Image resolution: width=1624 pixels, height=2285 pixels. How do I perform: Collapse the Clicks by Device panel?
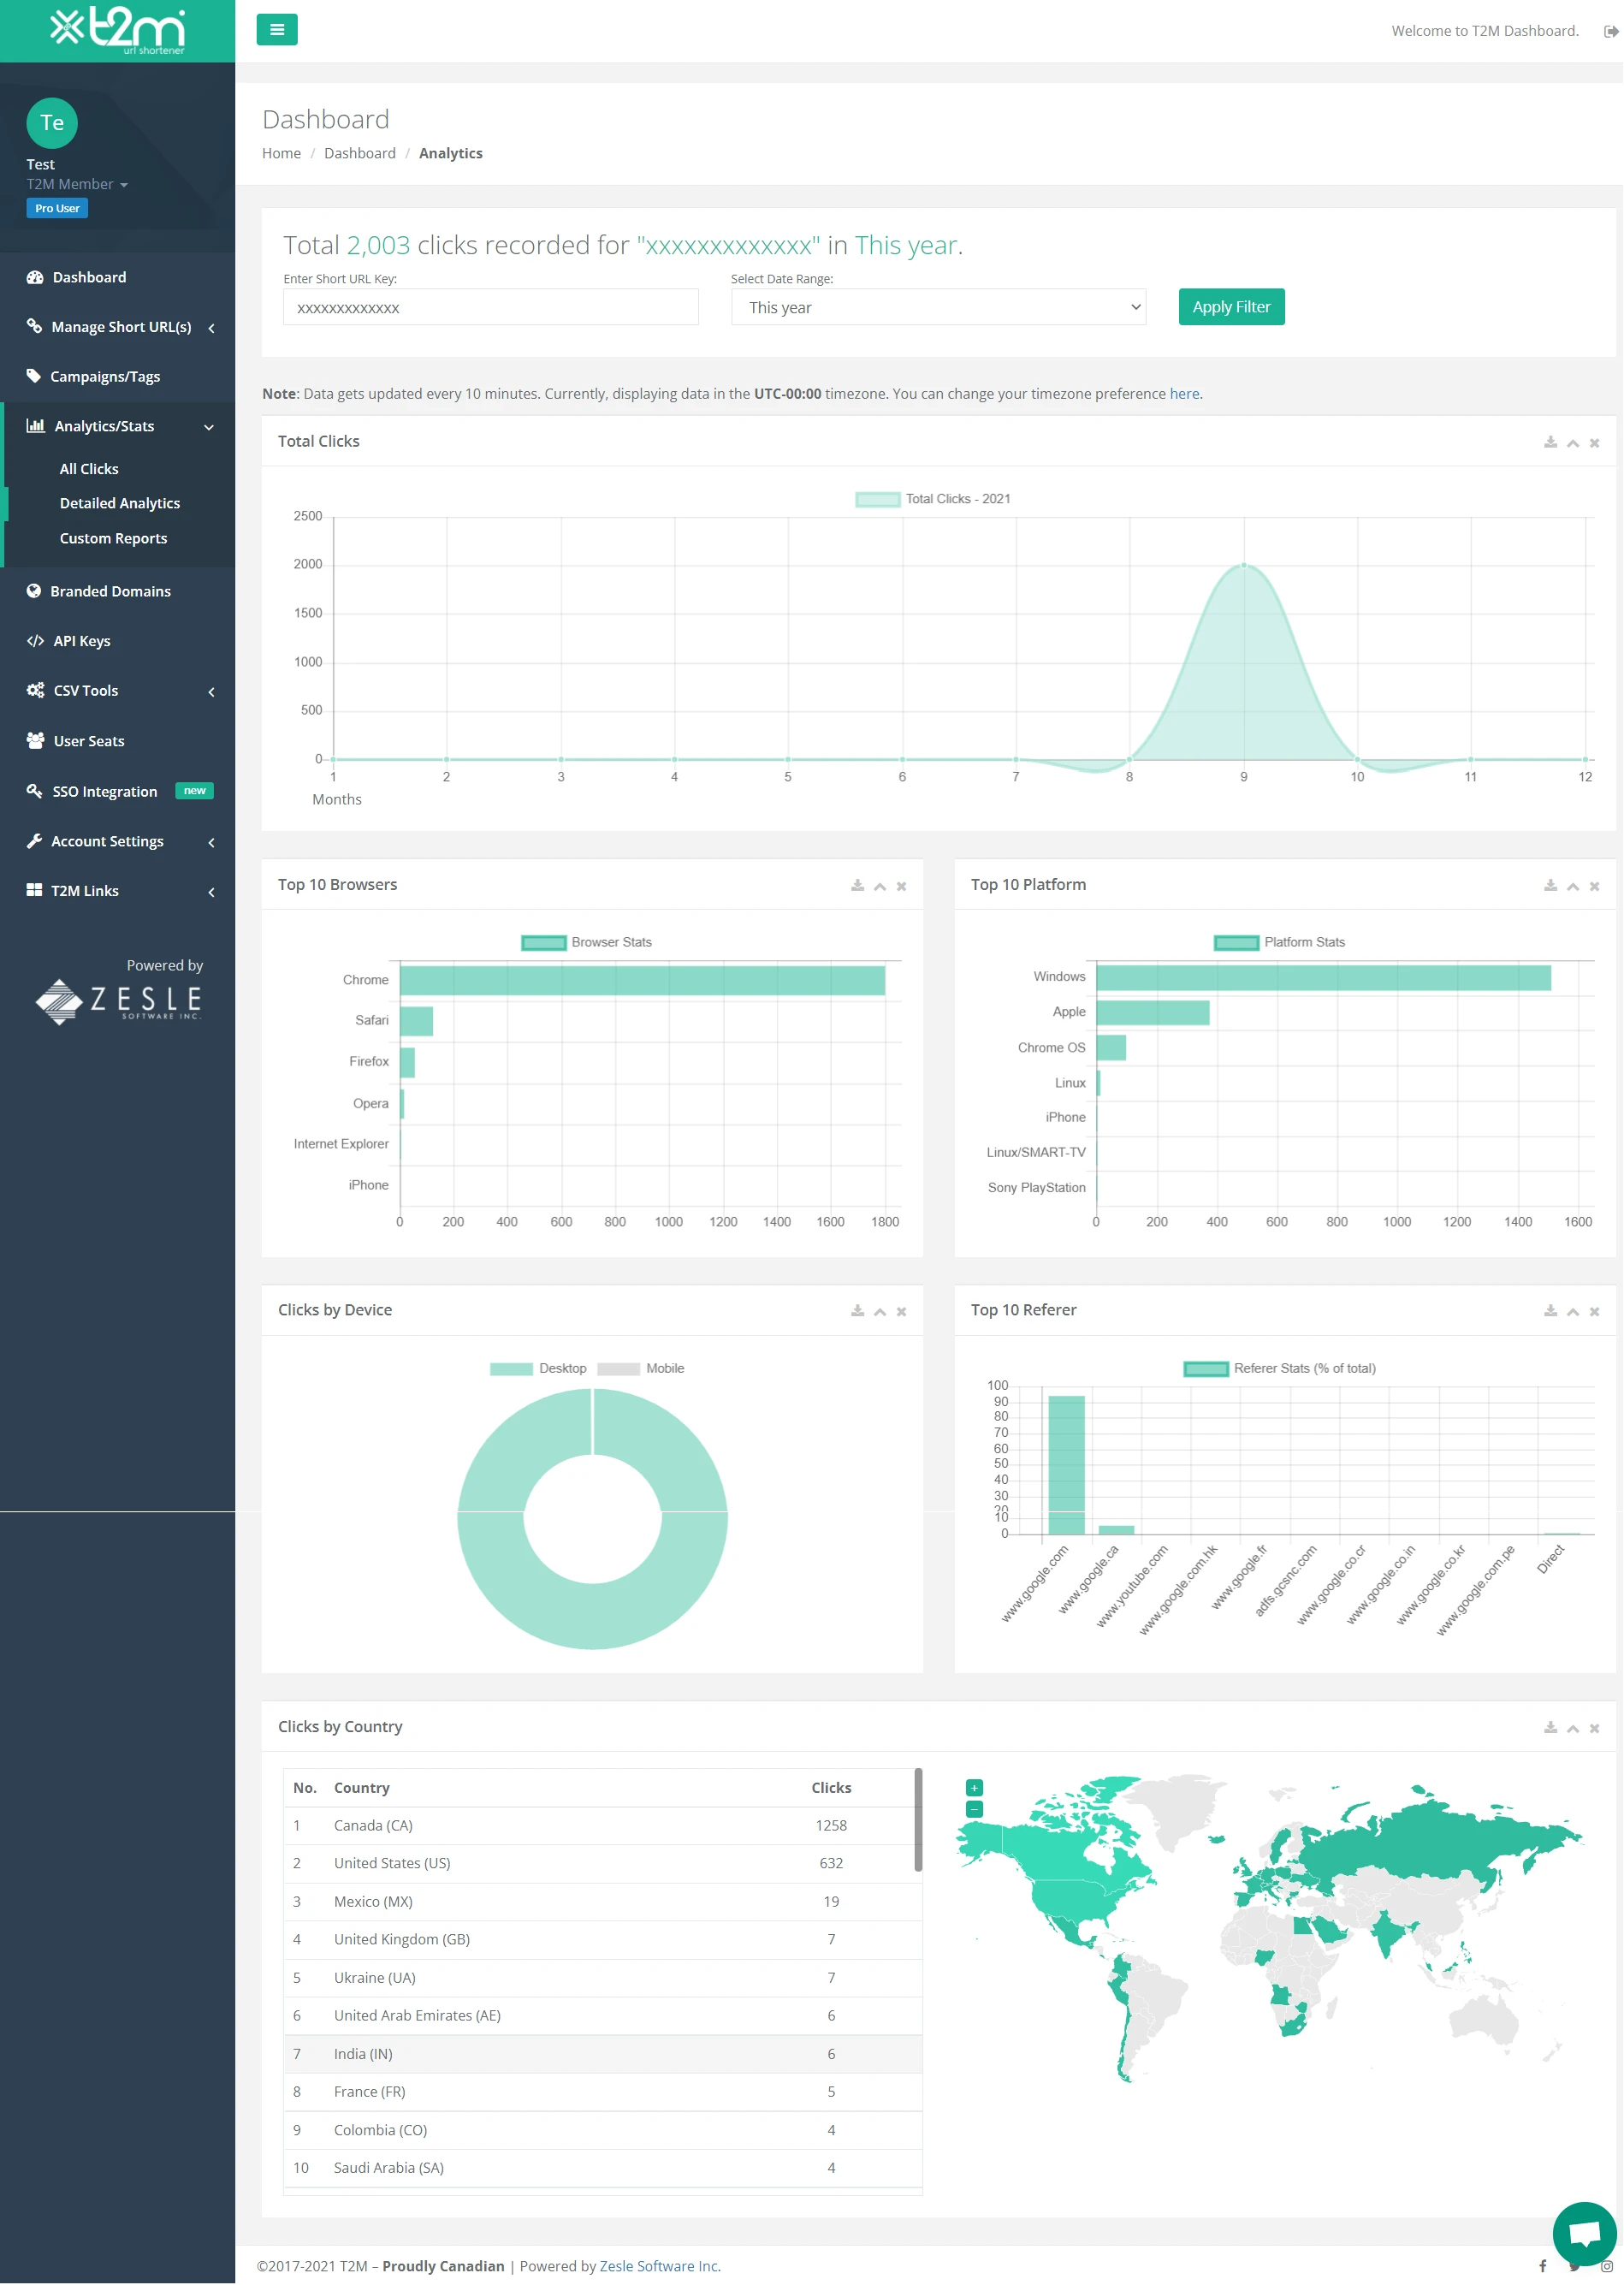coord(879,1311)
